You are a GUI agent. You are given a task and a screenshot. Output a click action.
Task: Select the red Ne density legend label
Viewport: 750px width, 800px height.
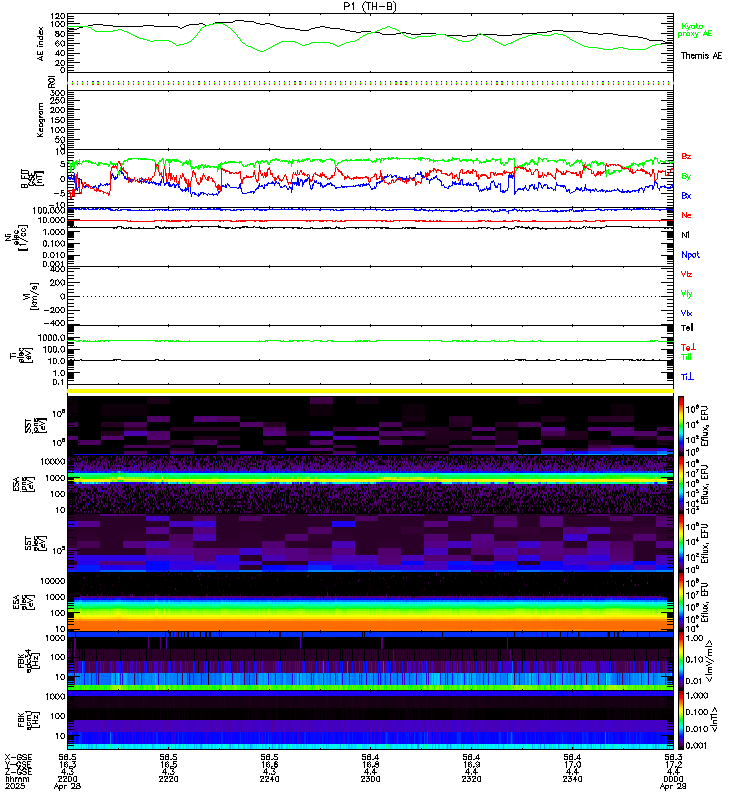coord(686,215)
